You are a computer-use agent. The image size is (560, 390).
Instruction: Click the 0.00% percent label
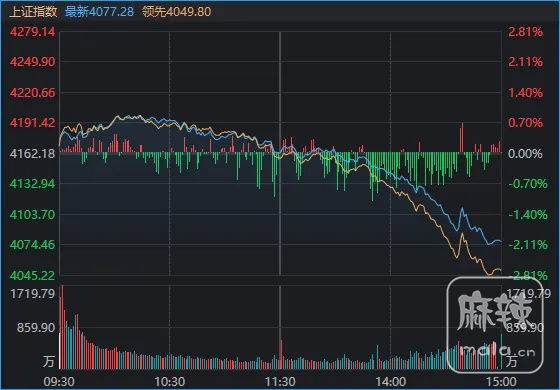(525, 154)
